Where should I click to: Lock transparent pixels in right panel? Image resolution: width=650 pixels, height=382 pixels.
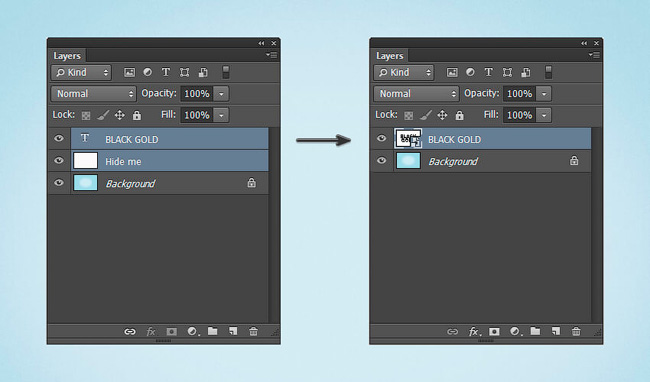coord(409,116)
